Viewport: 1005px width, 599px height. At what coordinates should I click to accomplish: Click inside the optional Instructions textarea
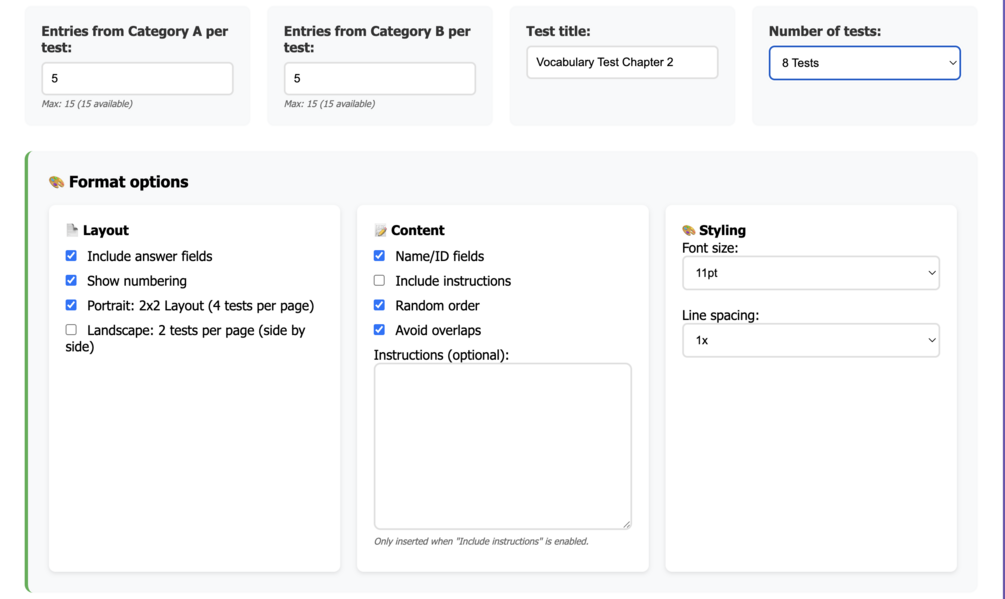pyautogui.click(x=502, y=445)
